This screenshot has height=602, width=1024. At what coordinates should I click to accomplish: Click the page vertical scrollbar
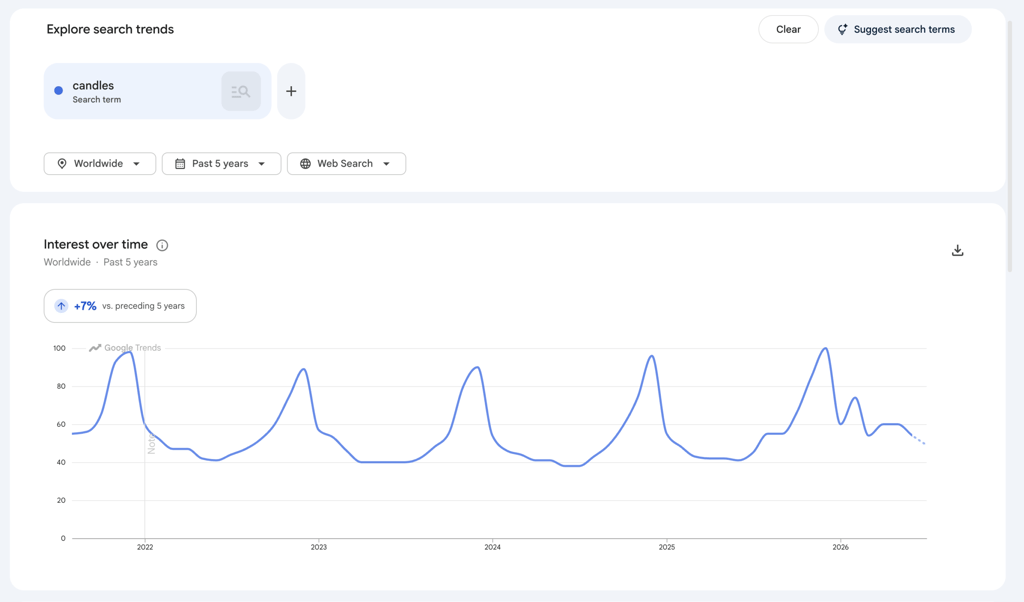tap(1010, 147)
